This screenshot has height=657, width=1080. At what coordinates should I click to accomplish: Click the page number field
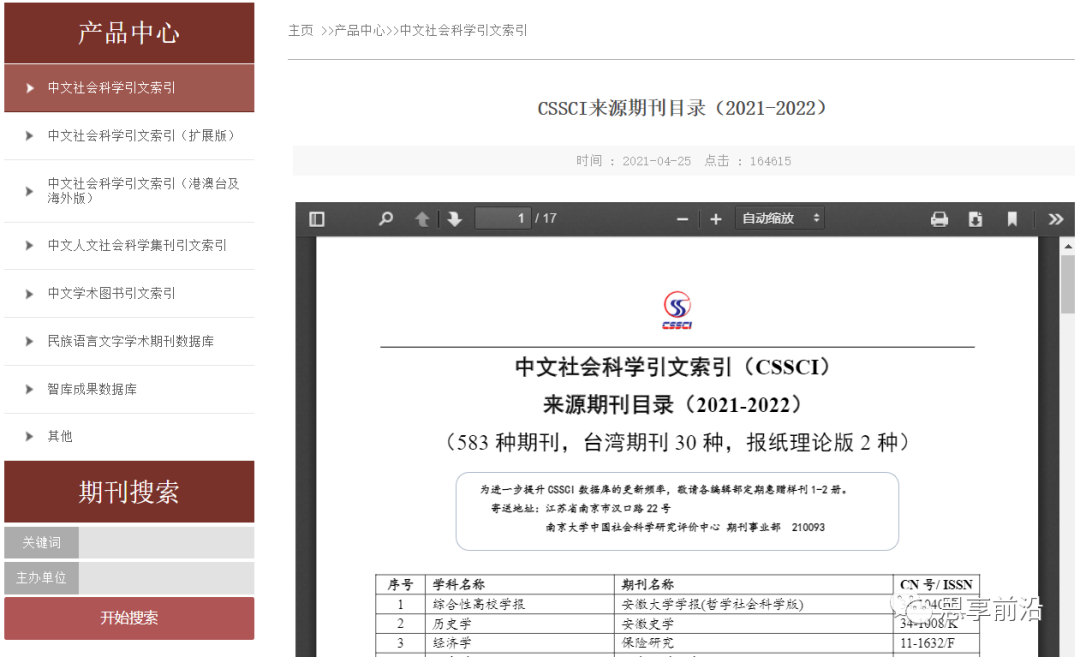tap(503, 218)
